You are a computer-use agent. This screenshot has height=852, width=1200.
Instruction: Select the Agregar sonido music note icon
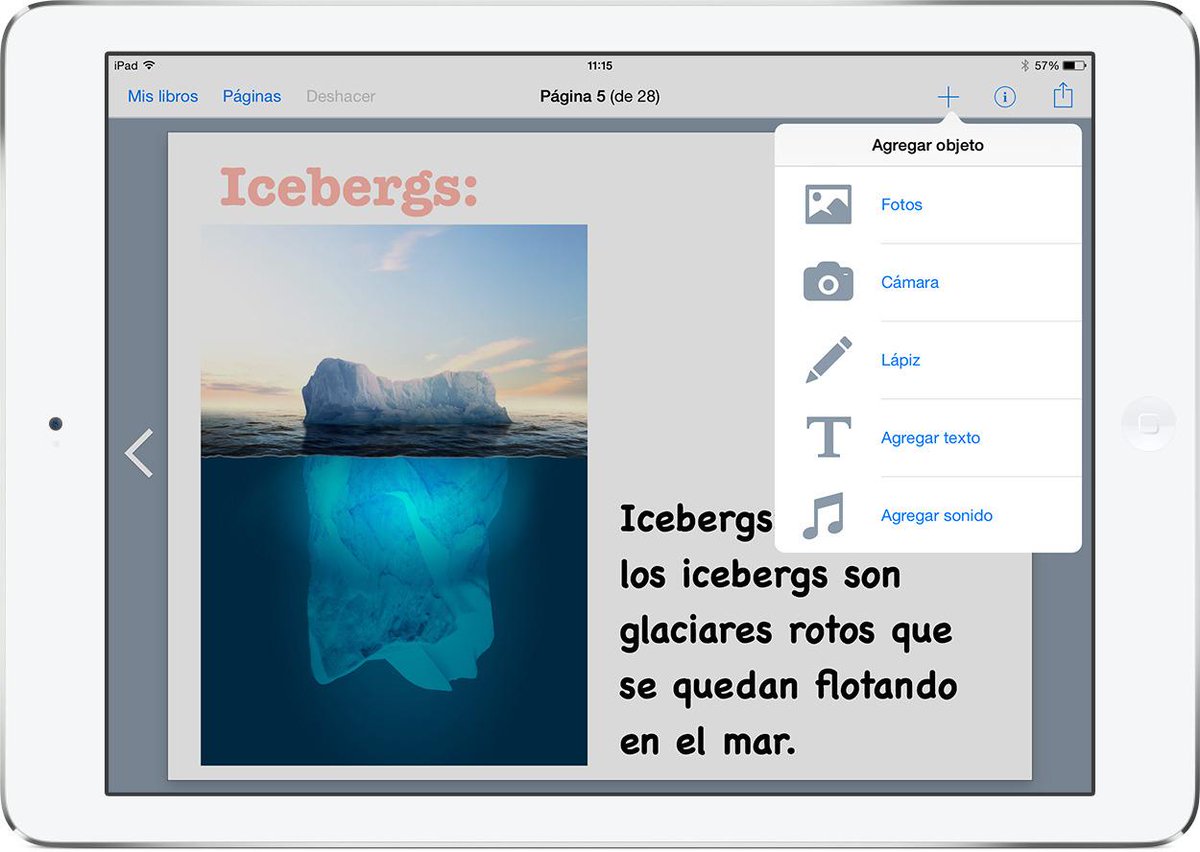coord(824,516)
